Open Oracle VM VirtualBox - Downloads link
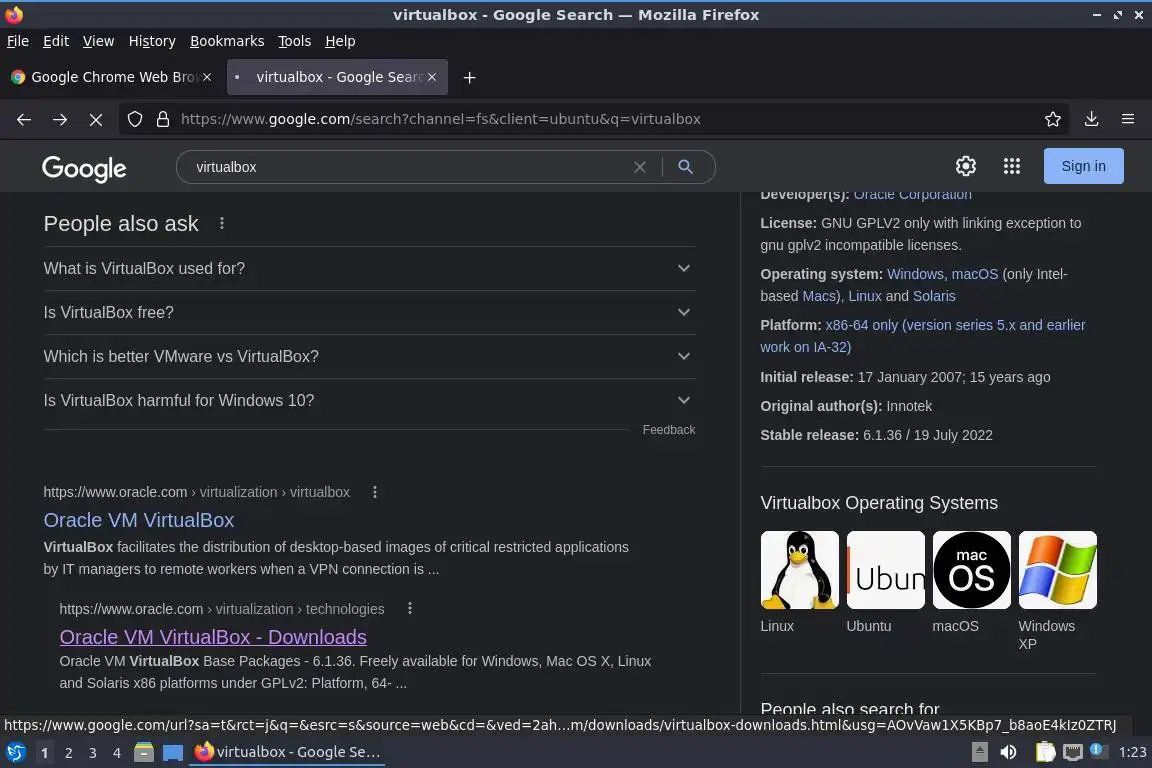1152x768 pixels. [213, 637]
